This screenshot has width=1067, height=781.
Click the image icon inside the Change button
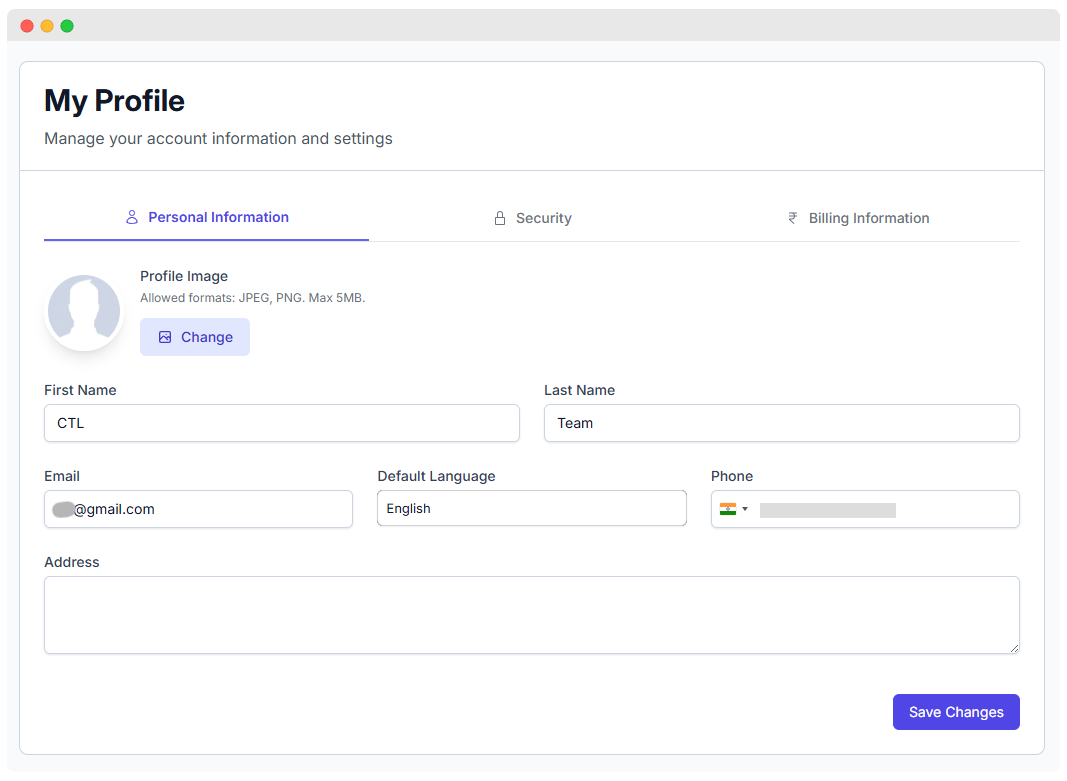click(x=165, y=337)
